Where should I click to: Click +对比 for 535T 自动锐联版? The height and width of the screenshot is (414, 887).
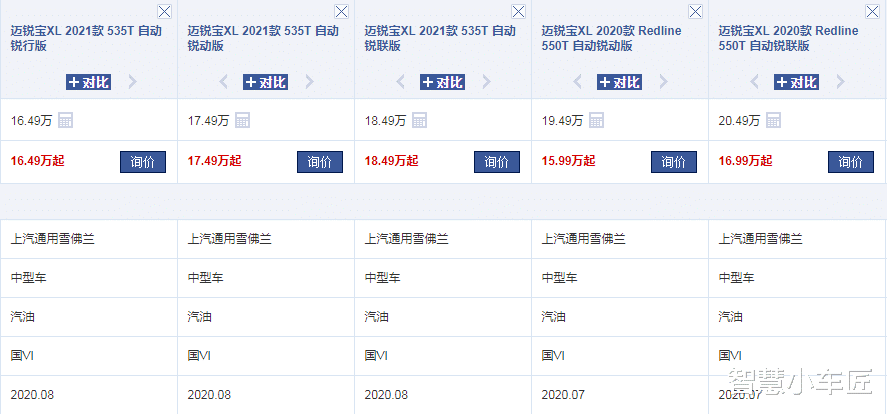pyautogui.click(x=442, y=82)
